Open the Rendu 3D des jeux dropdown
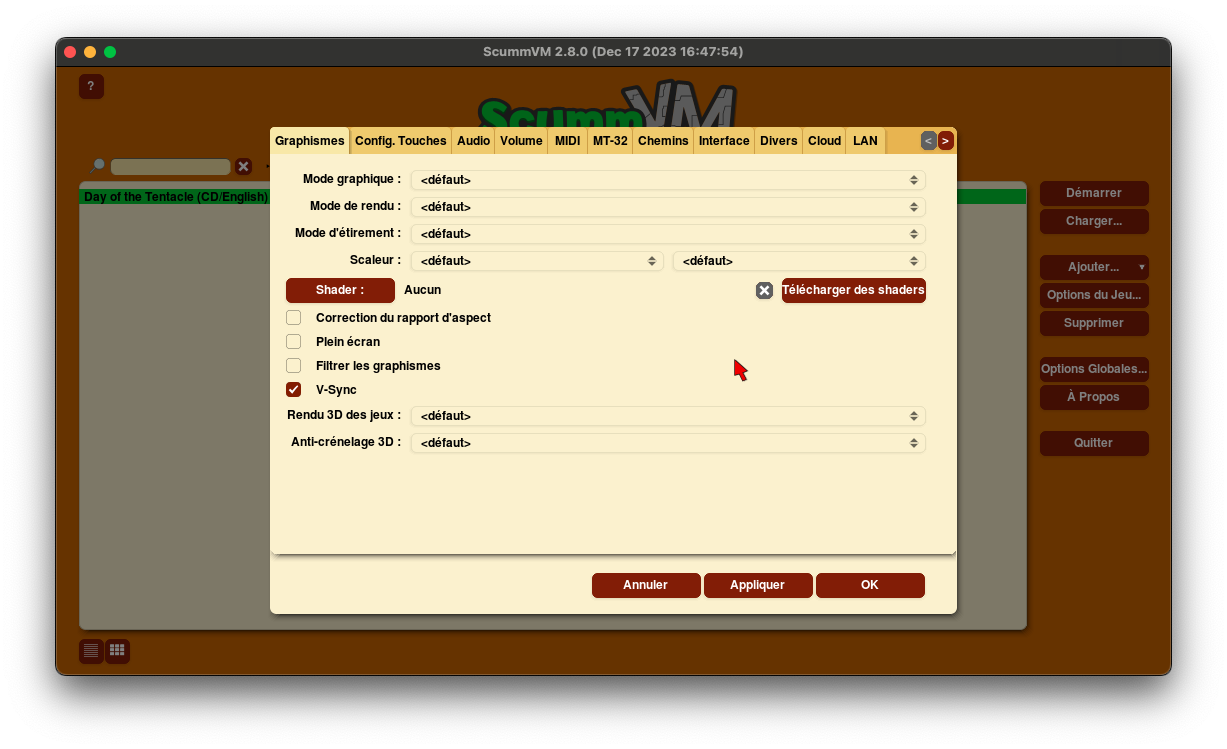The height and width of the screenshot is (749, 1227). (668, 416)
